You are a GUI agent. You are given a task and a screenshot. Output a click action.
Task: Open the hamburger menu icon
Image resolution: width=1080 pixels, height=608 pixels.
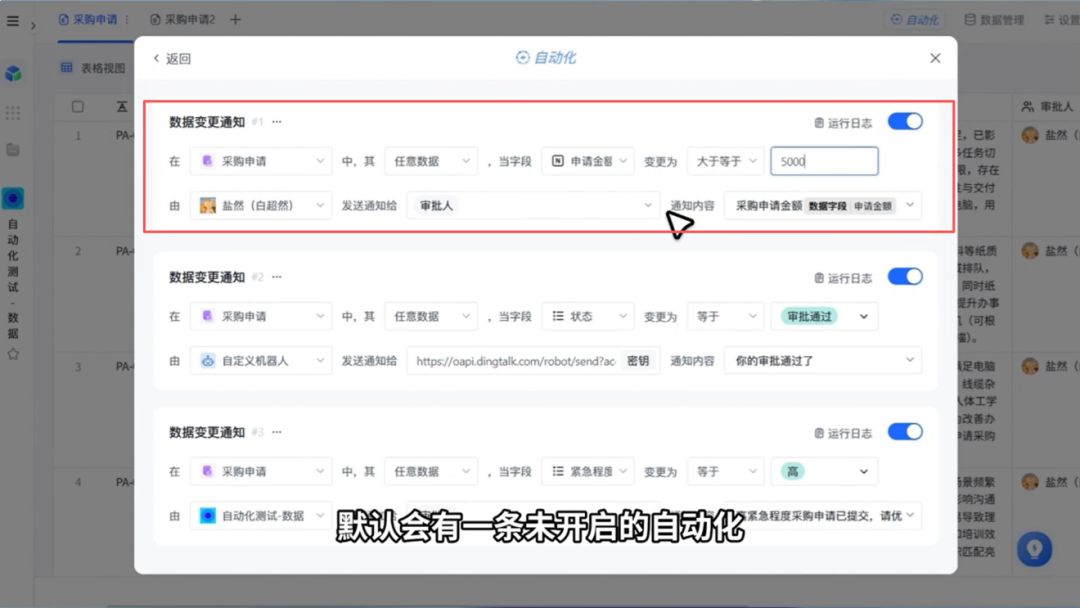(x=12, y=21)
